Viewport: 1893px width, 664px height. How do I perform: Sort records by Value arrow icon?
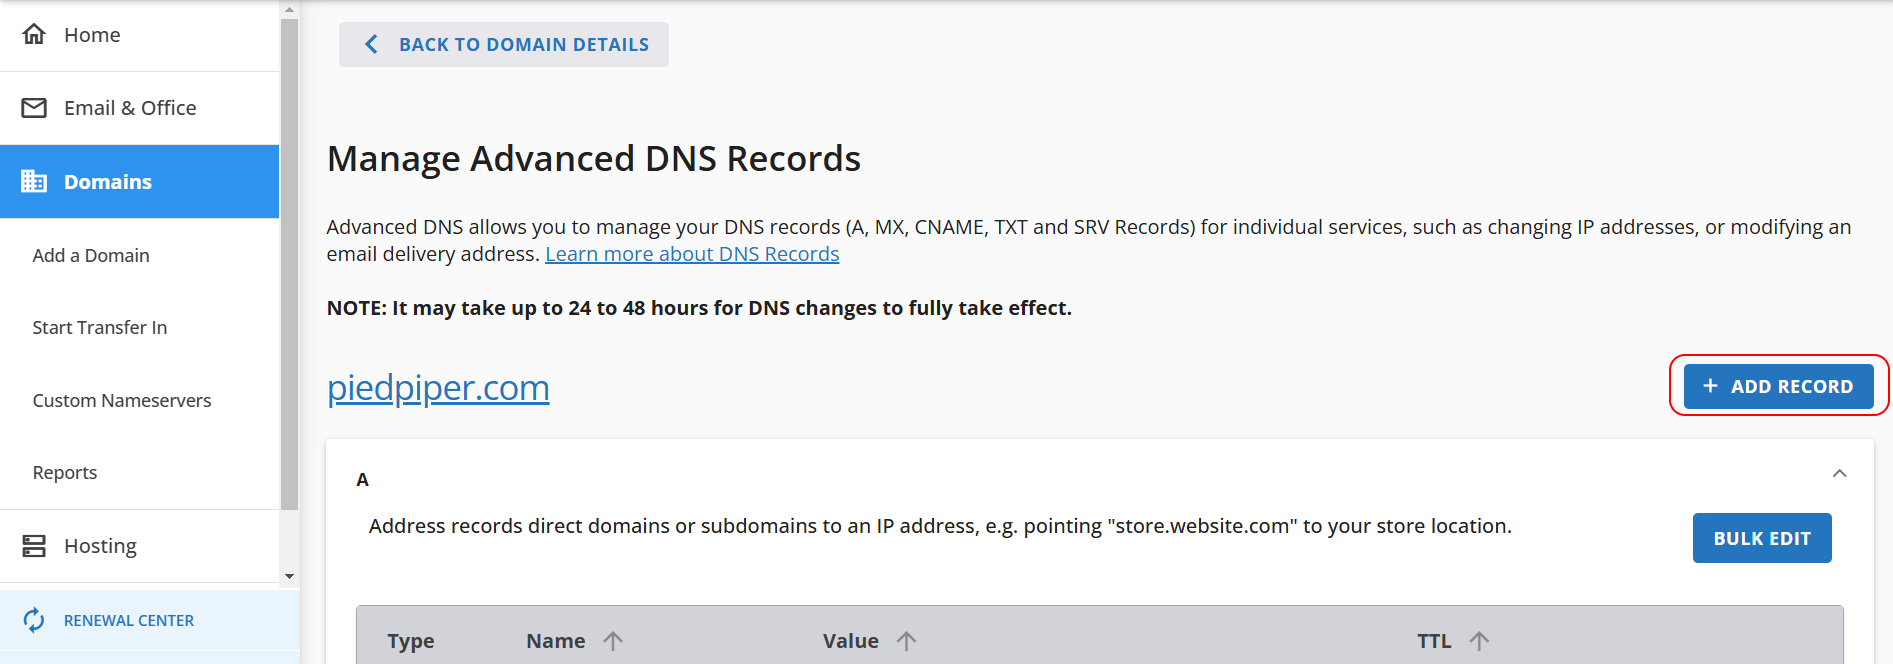coord(906,641)
